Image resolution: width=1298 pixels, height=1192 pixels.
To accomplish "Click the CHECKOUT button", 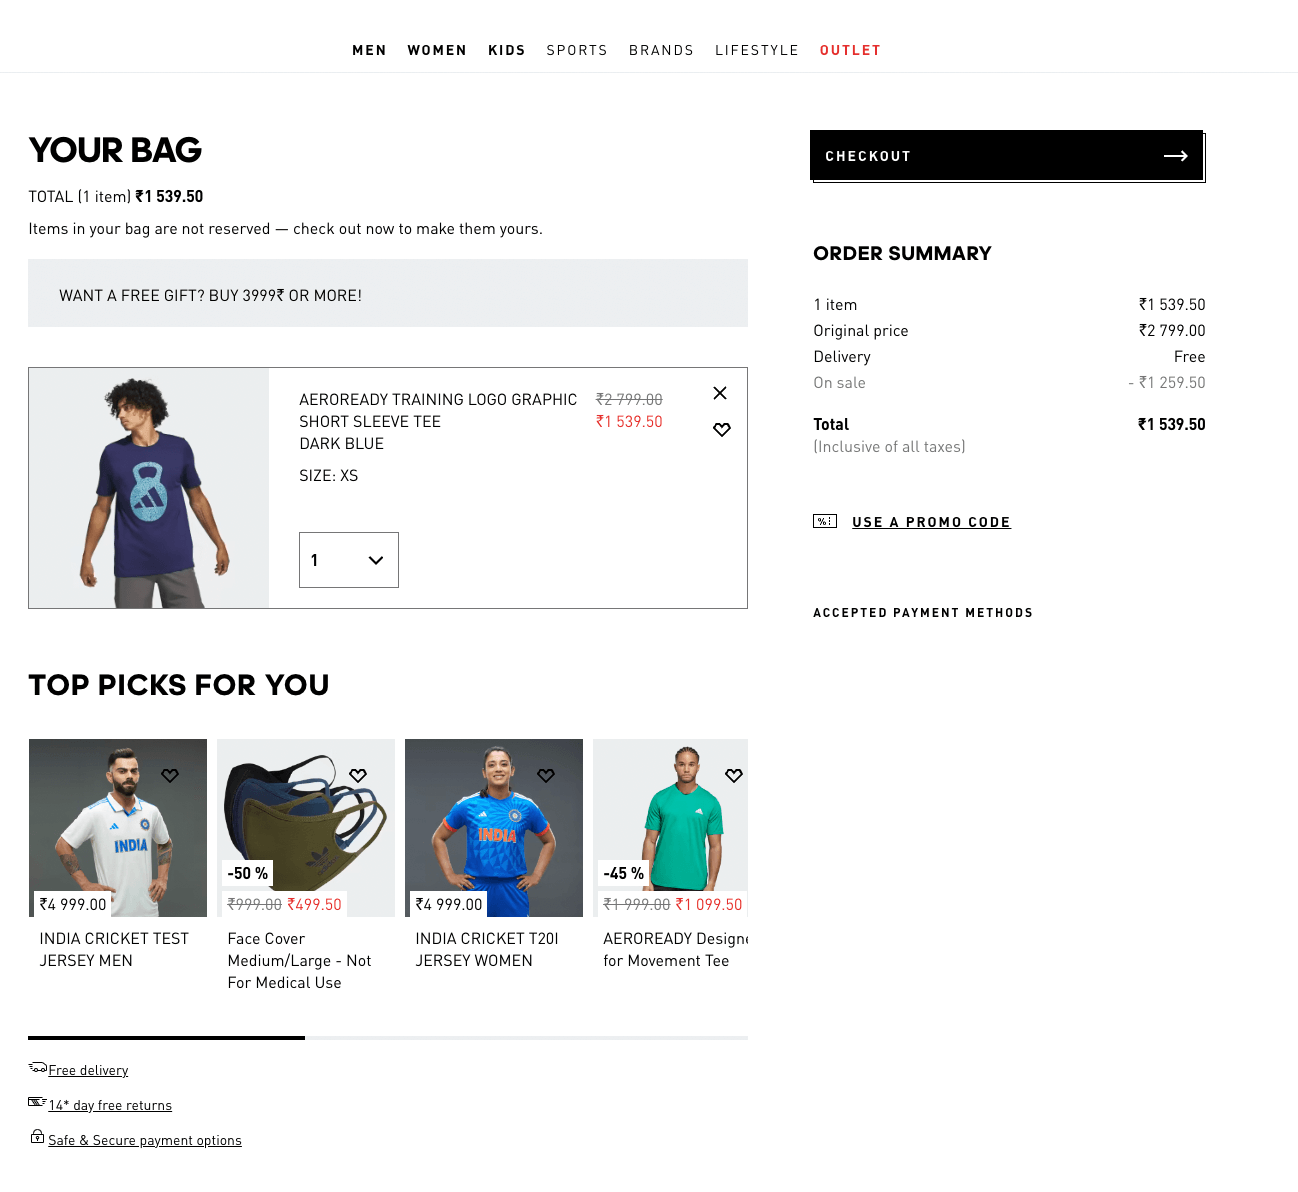I will tap(1006, 155).
